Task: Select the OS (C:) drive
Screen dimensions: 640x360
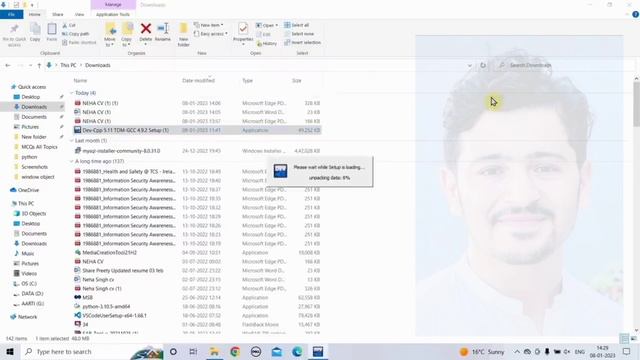Action: pos(29,283)
